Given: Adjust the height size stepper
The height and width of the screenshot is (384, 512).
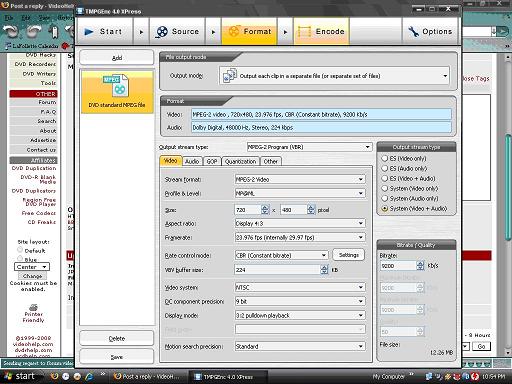Looking at the screenshot, I should pos(311,210).
